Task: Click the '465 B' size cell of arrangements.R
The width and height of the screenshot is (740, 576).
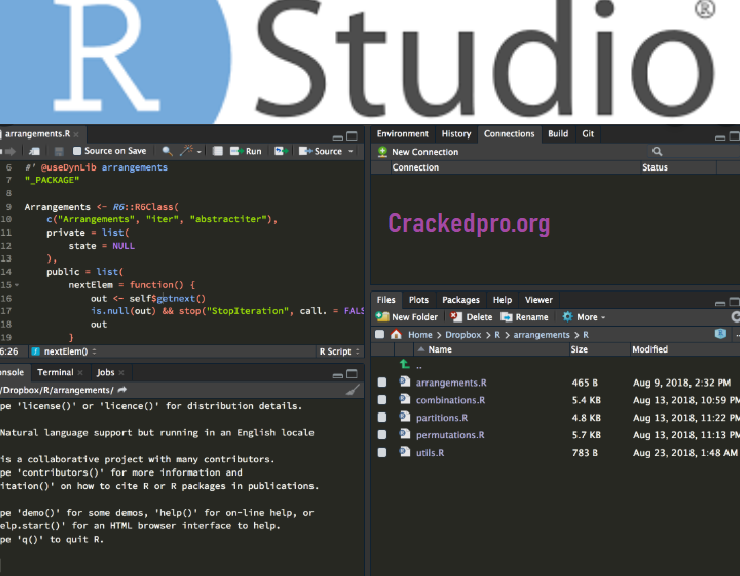Action: point(584,382)
